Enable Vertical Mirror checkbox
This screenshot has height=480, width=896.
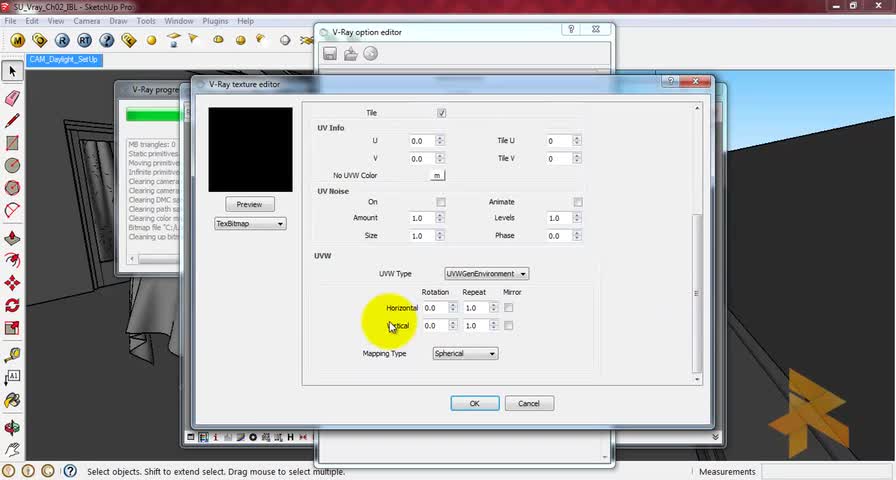(x=509, y=326)
